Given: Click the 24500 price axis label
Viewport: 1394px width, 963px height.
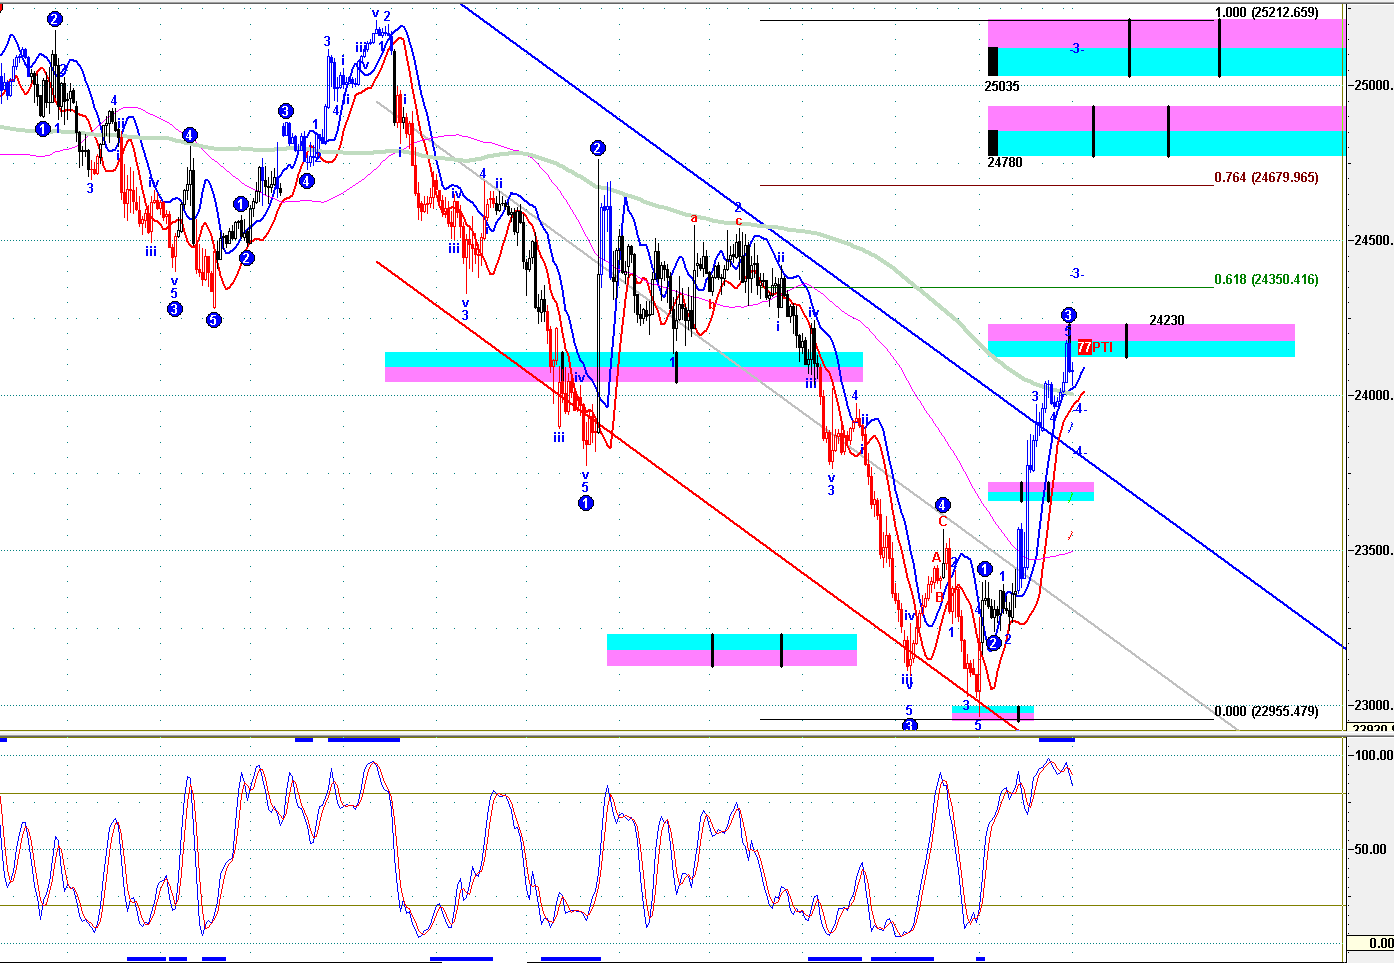Looking at the screenshot, I should [x=1373, y=240].
